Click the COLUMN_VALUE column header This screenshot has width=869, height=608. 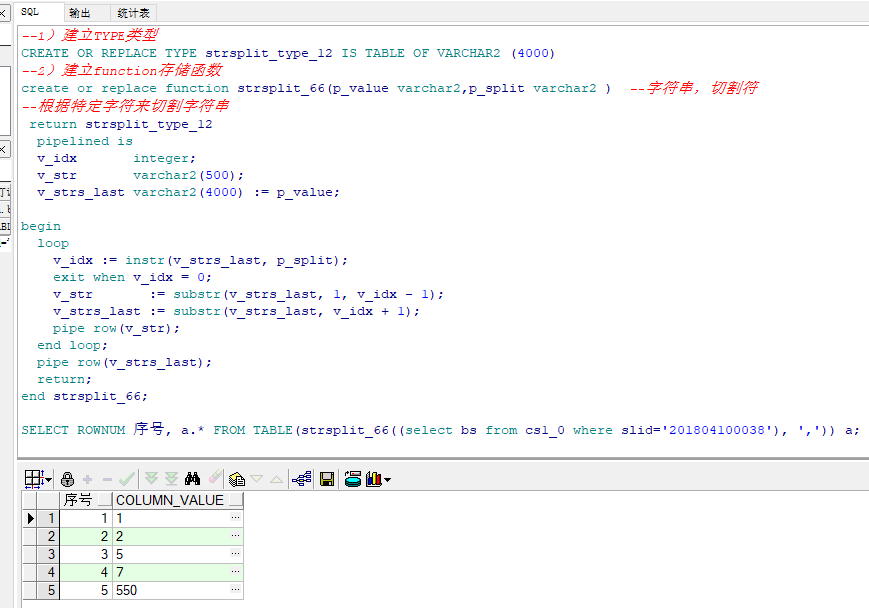[170, 500]
